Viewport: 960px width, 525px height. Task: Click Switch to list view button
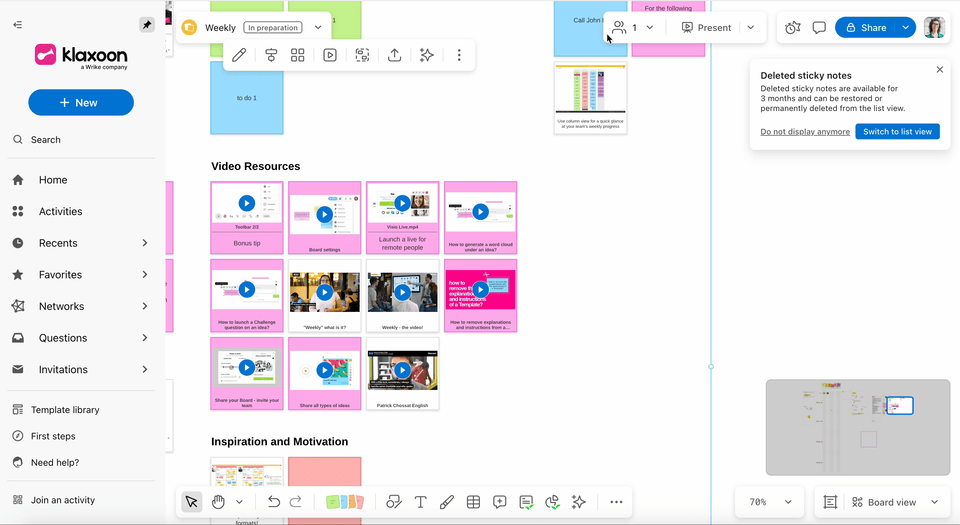pyautogui.click(x=898, y=132)
